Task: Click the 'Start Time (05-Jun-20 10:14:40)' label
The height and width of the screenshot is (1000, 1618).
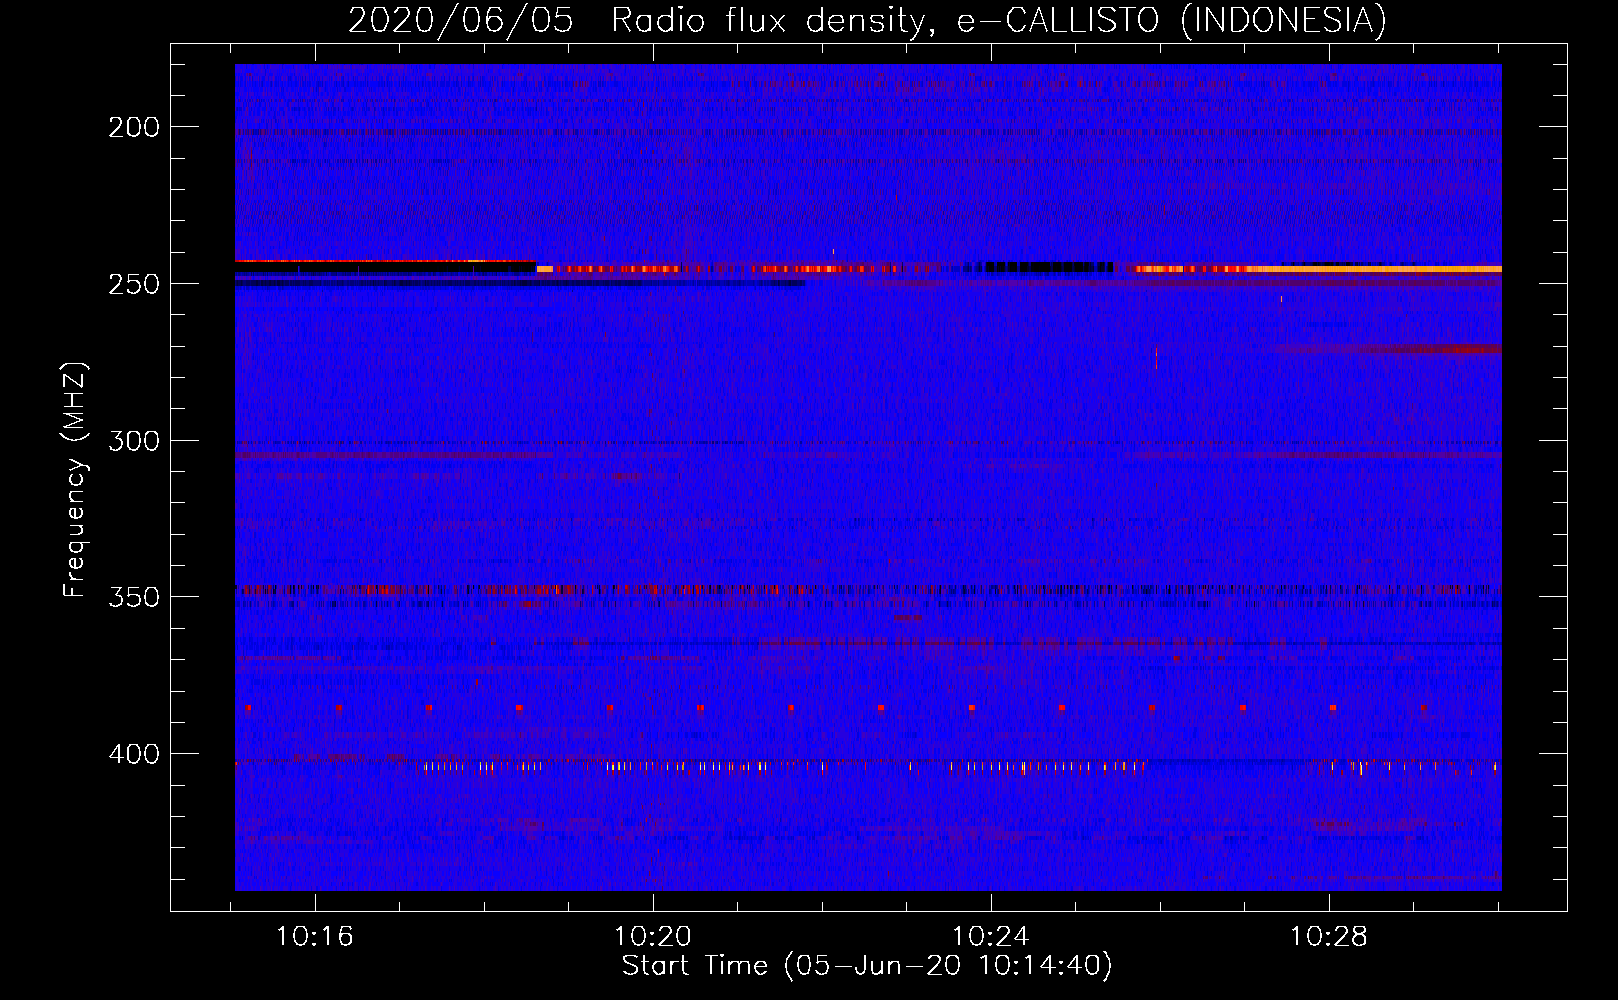Action: click(867, 966)
